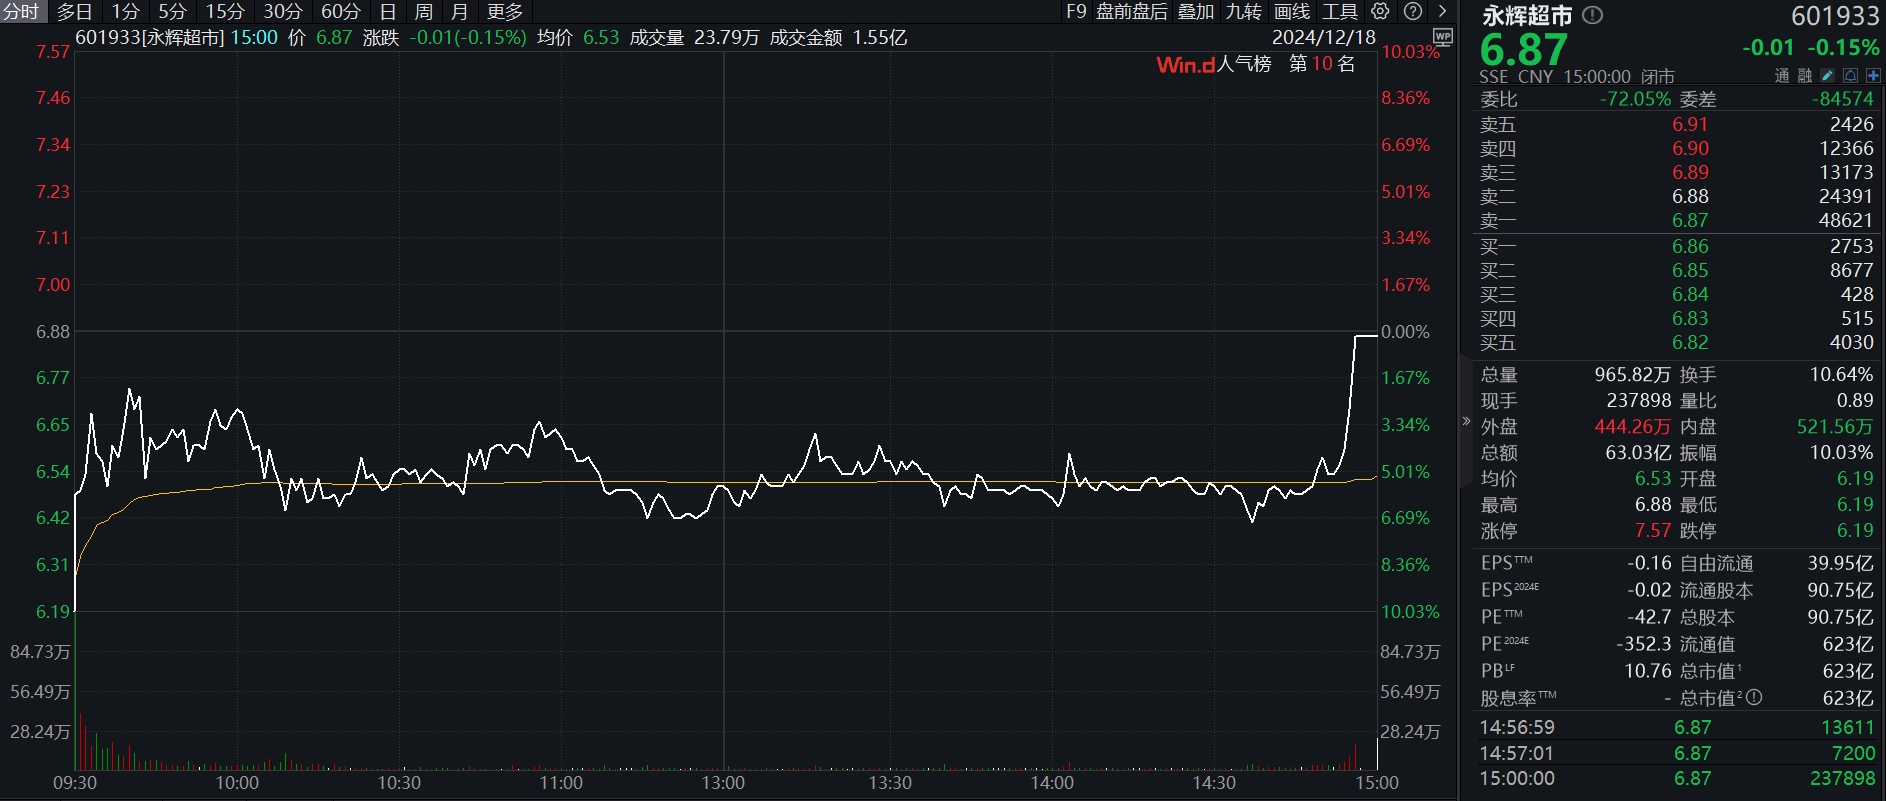
Task: Toggle 九转 indicator on chart
Action: coord(1243,11)
